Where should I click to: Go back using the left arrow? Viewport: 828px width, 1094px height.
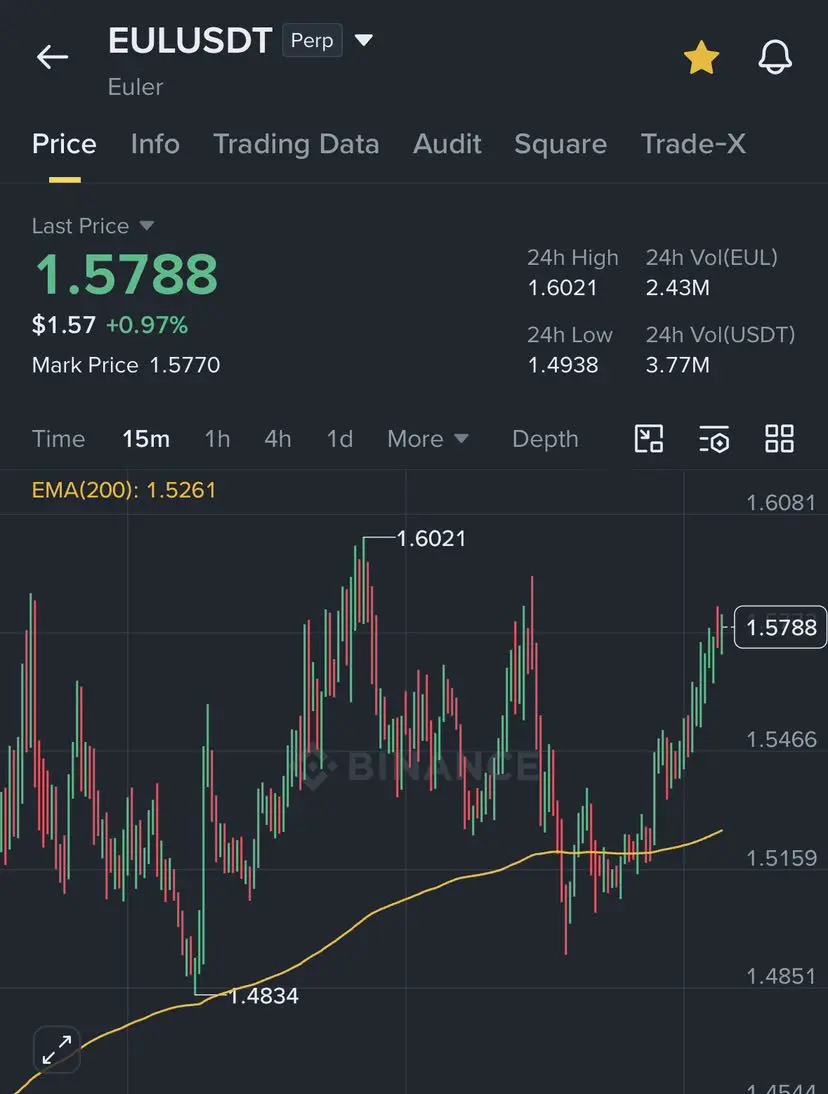[52, 57]
